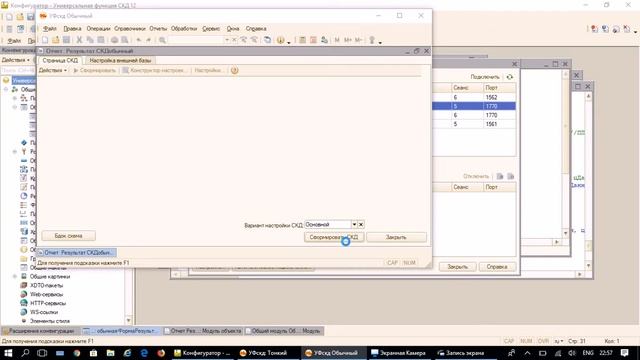The width and height of the screenshot is (640, 360).
Task: Click the Print preview toolbar icon
Action: click(124, 40)
